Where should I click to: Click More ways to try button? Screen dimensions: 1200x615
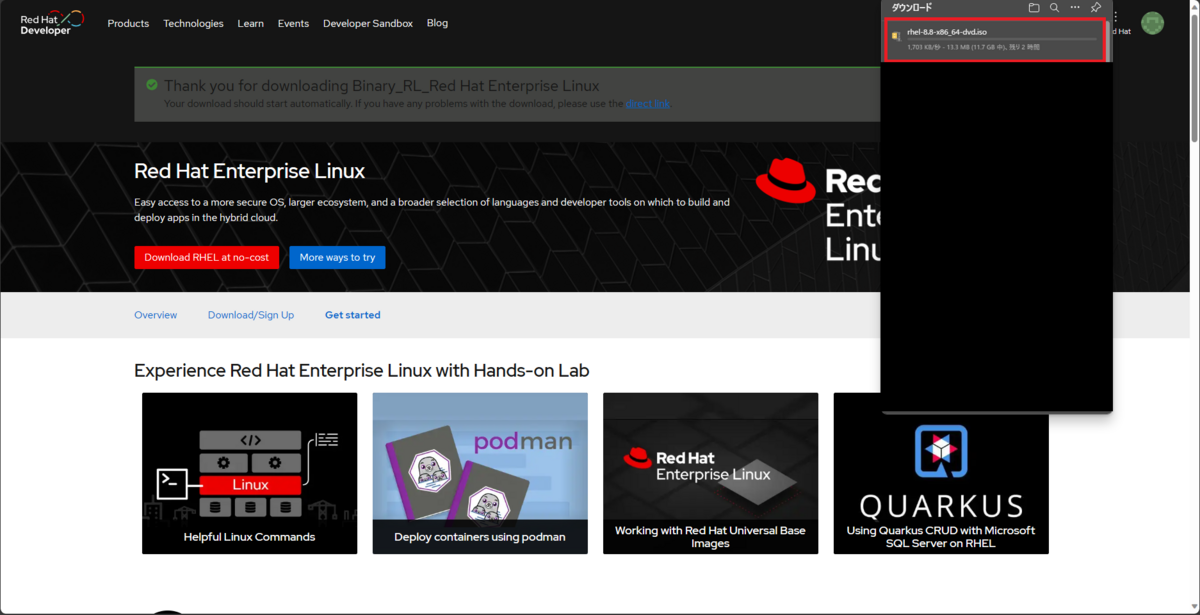tap(337, 257)
